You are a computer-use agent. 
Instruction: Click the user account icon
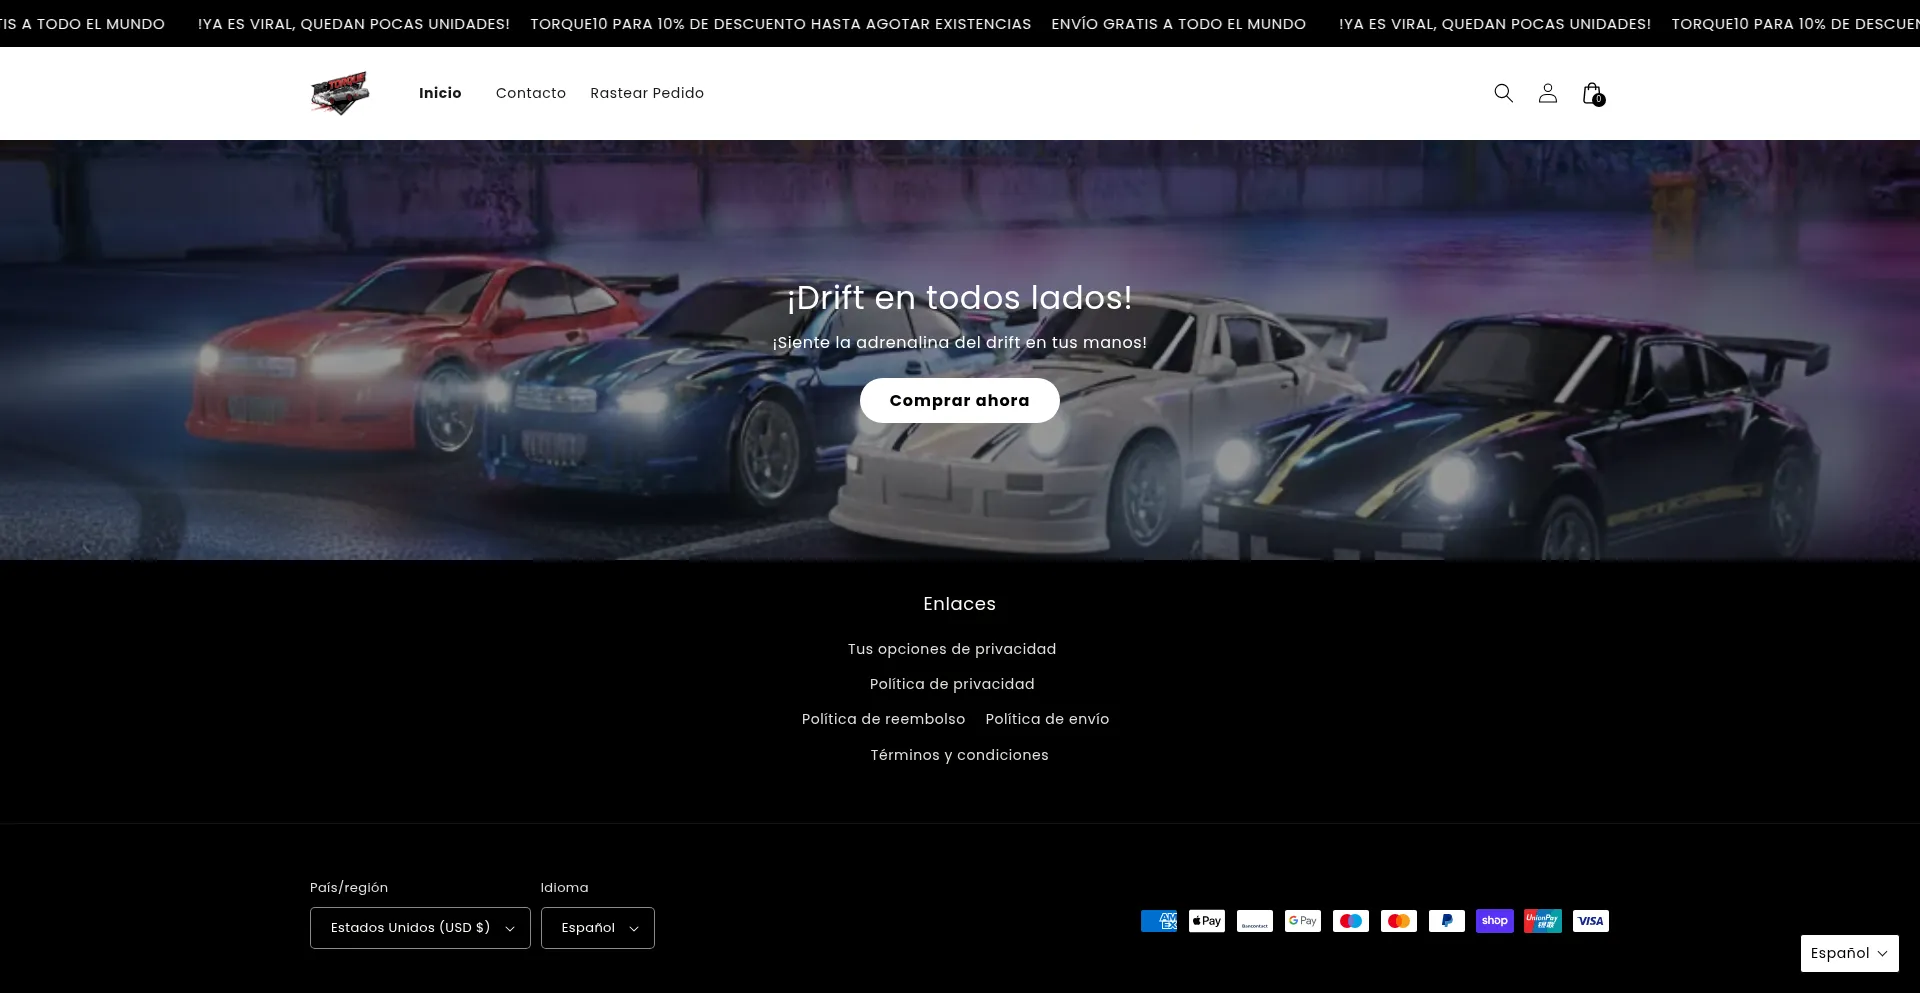[x=1547, y=93]
